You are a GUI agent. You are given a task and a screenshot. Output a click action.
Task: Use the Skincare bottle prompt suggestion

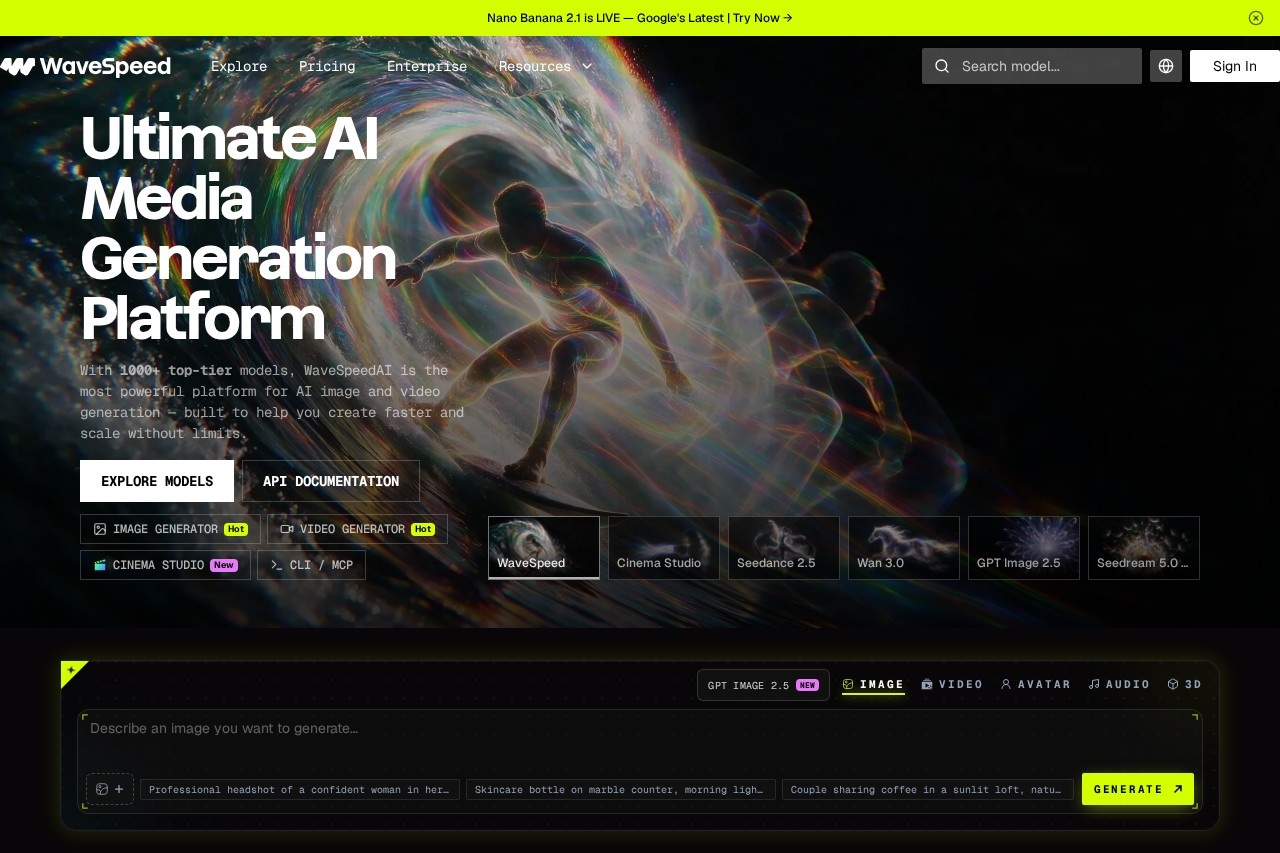[x=621, y=789]
